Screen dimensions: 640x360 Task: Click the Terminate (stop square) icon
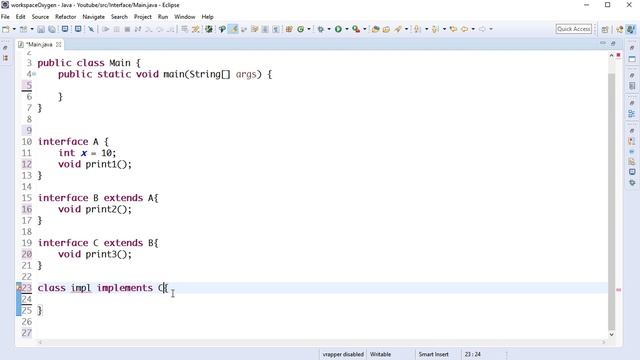127,29
